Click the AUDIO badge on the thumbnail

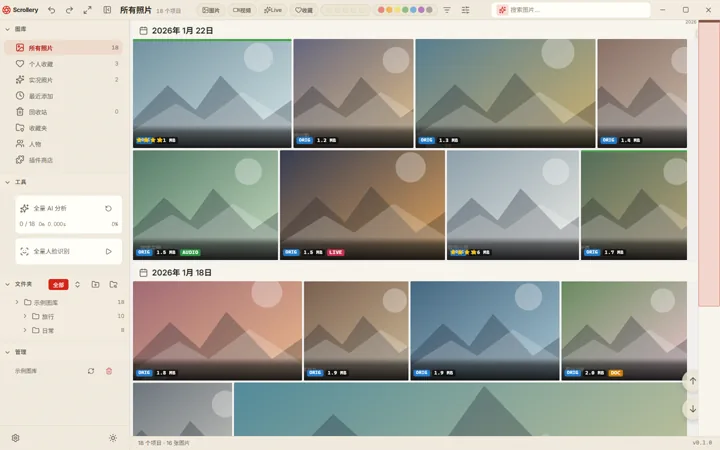point(190,252)
